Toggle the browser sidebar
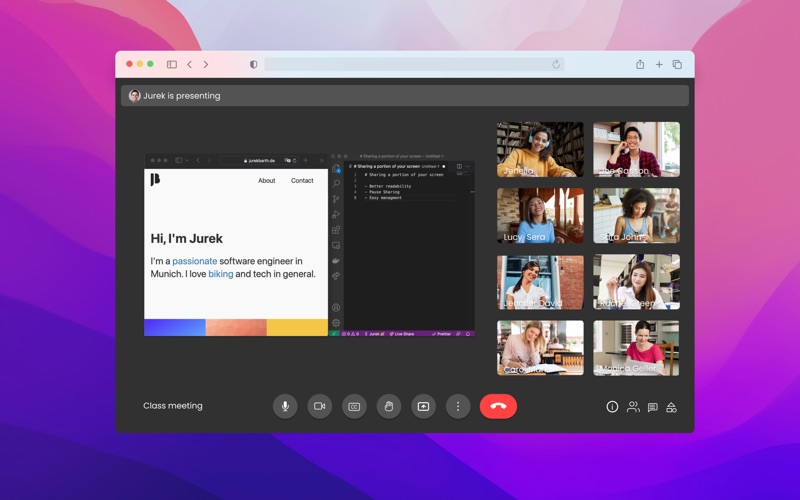800x500 pixels. 172,64
